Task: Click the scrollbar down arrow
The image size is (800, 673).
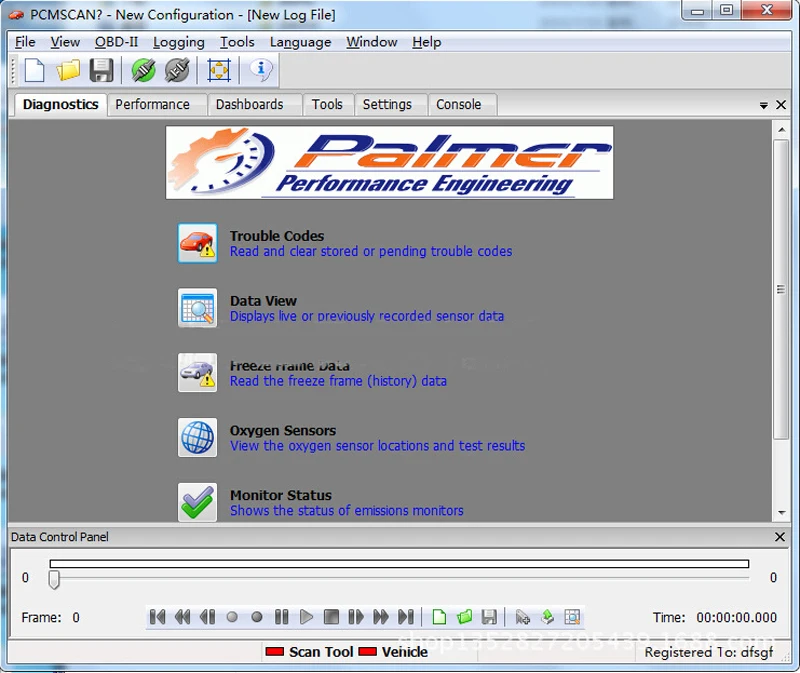Action: [782, 513]
